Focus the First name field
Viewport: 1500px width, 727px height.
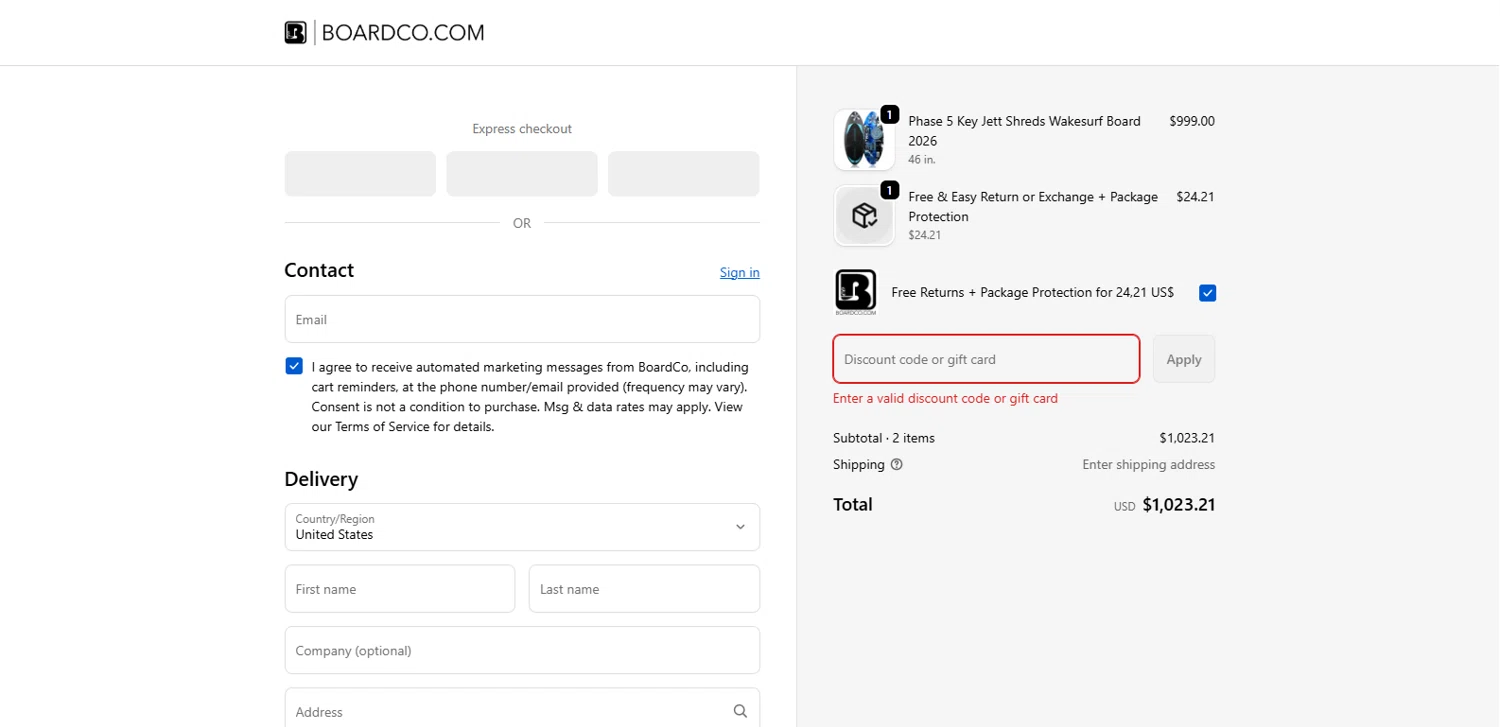click(x=400, y=589)
